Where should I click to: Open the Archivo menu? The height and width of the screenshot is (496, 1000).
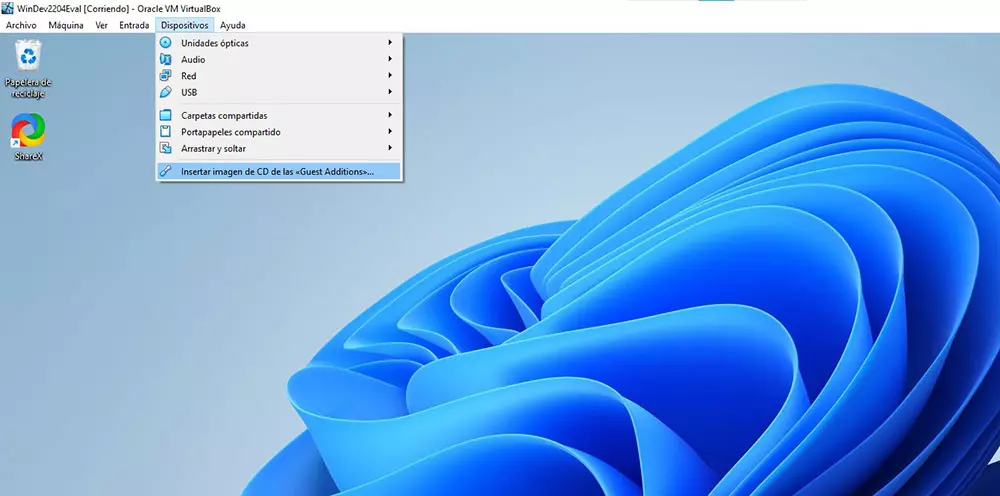[x=21, y=26]
